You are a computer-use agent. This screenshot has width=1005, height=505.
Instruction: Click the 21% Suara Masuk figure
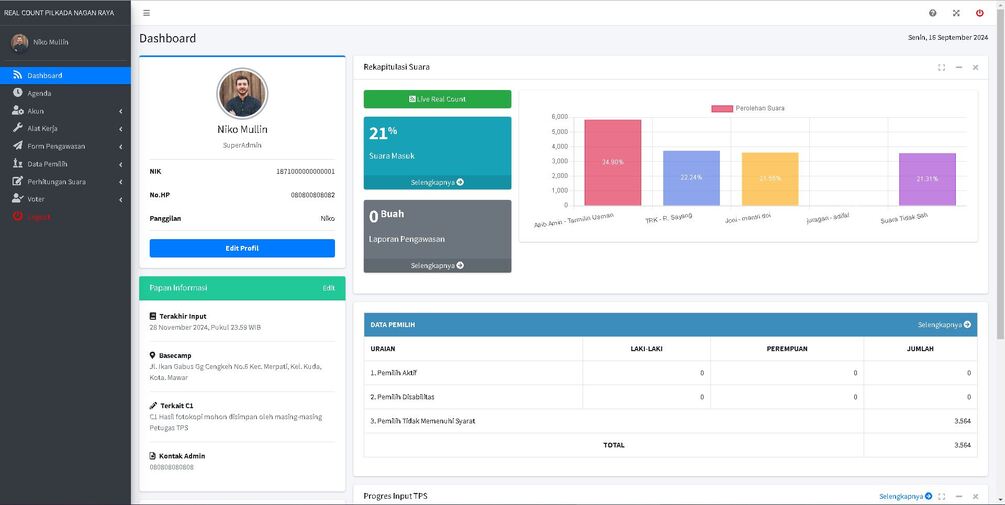coord(383,133)
